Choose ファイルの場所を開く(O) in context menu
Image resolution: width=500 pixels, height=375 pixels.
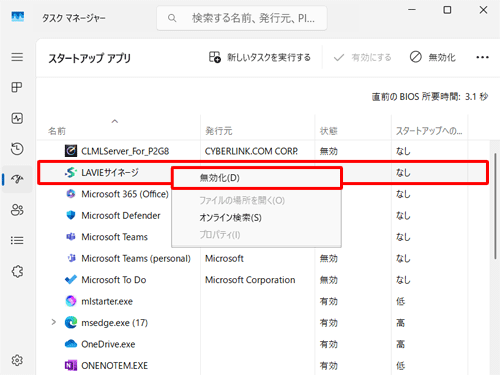[256, 200]
